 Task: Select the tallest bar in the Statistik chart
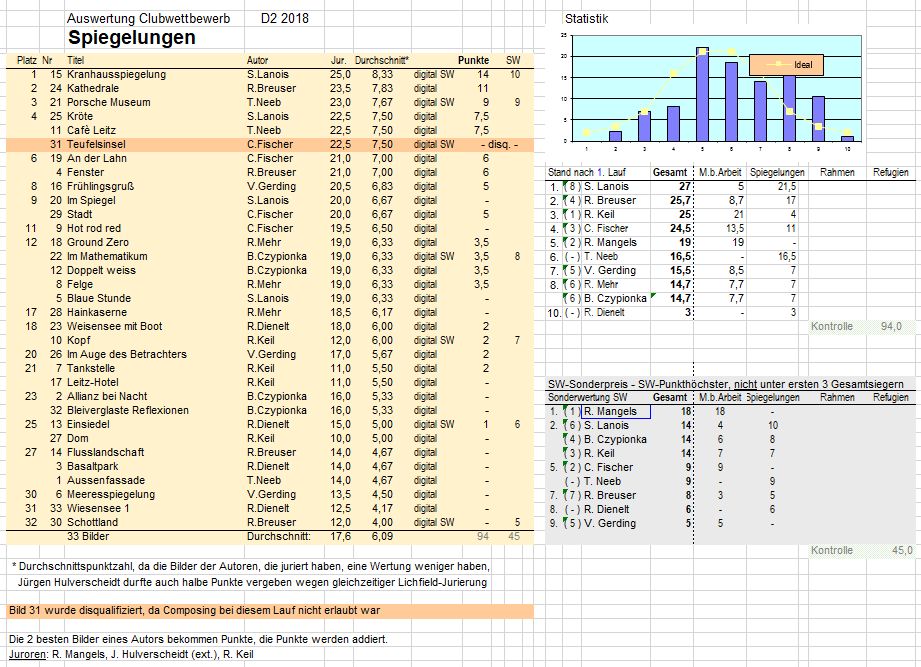pyautogui.click(x=702, y=94)
